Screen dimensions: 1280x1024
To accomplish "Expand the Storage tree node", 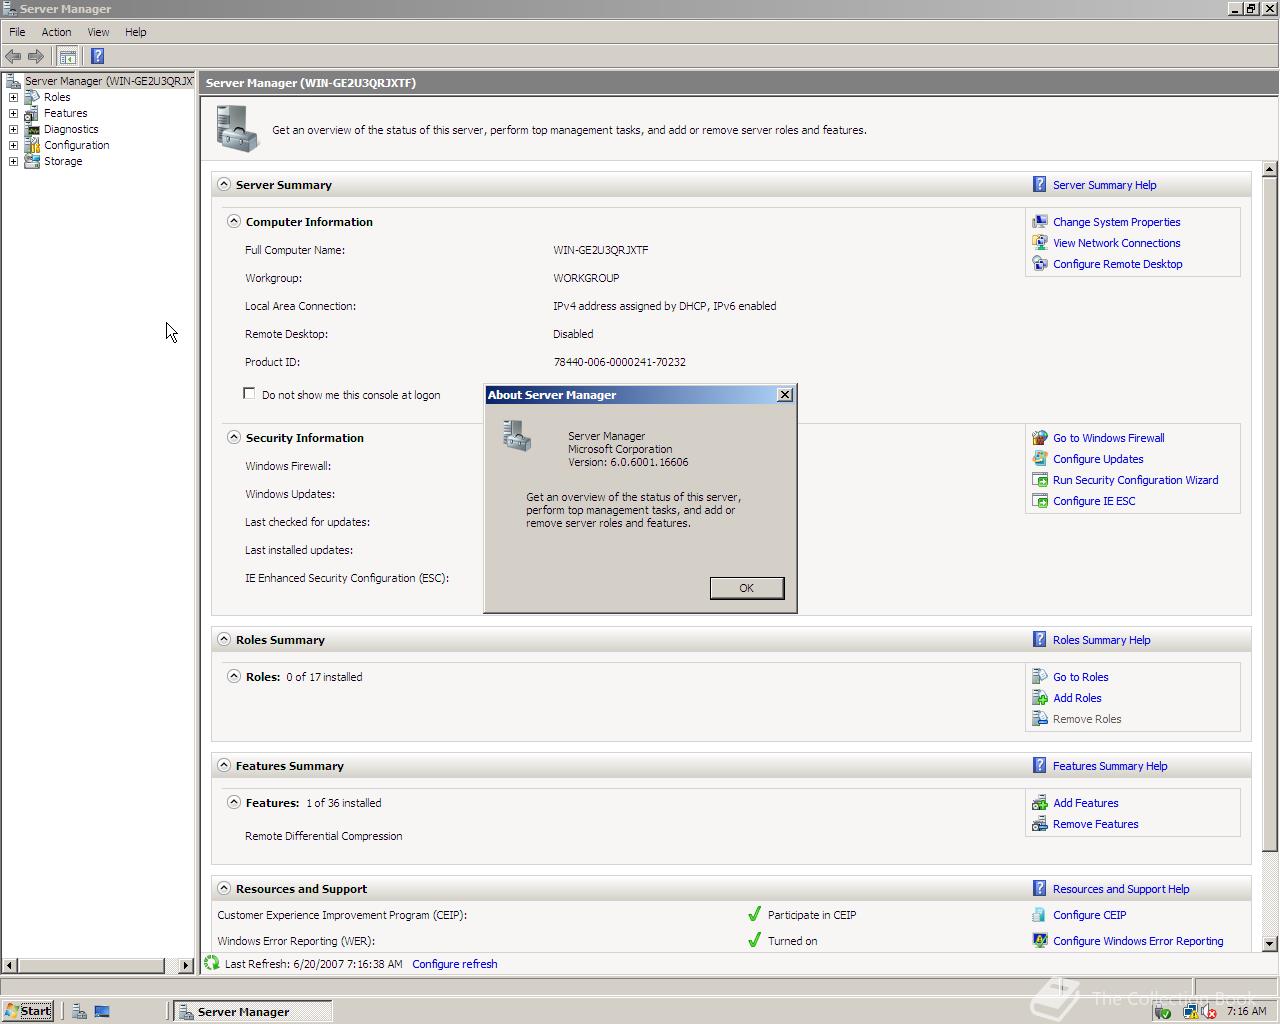I will [x=13, y=161].
